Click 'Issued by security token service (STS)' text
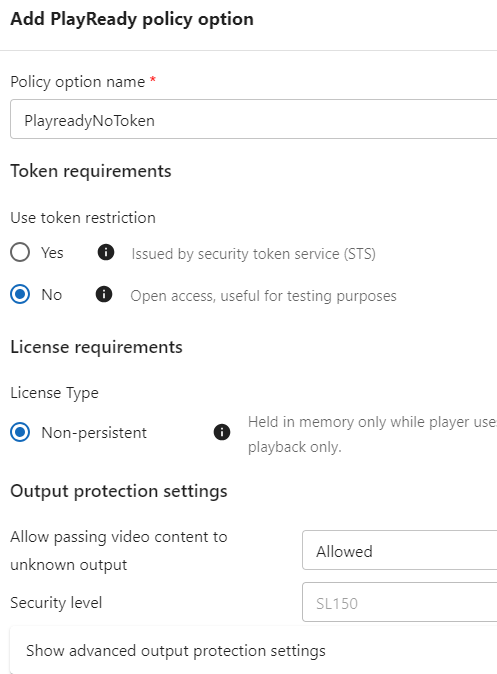Image resolution: width=497 pixels, height=674 pixels. 254,254
